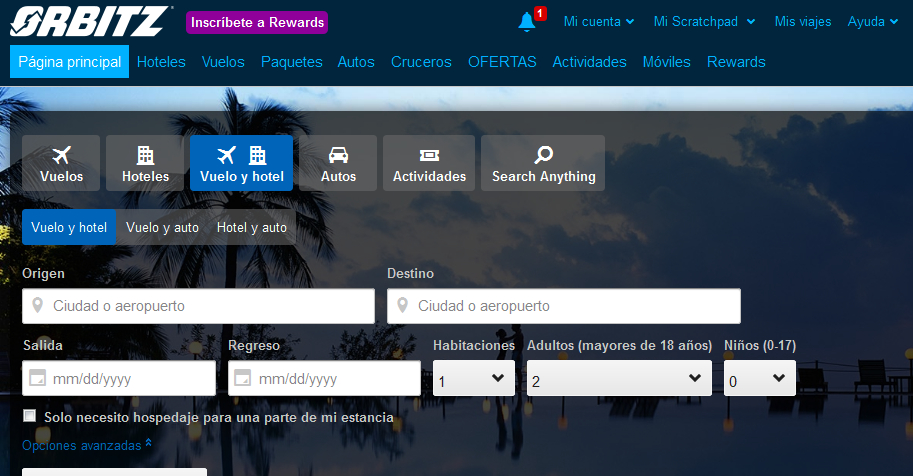Open the Niños count dropdown

759,379
